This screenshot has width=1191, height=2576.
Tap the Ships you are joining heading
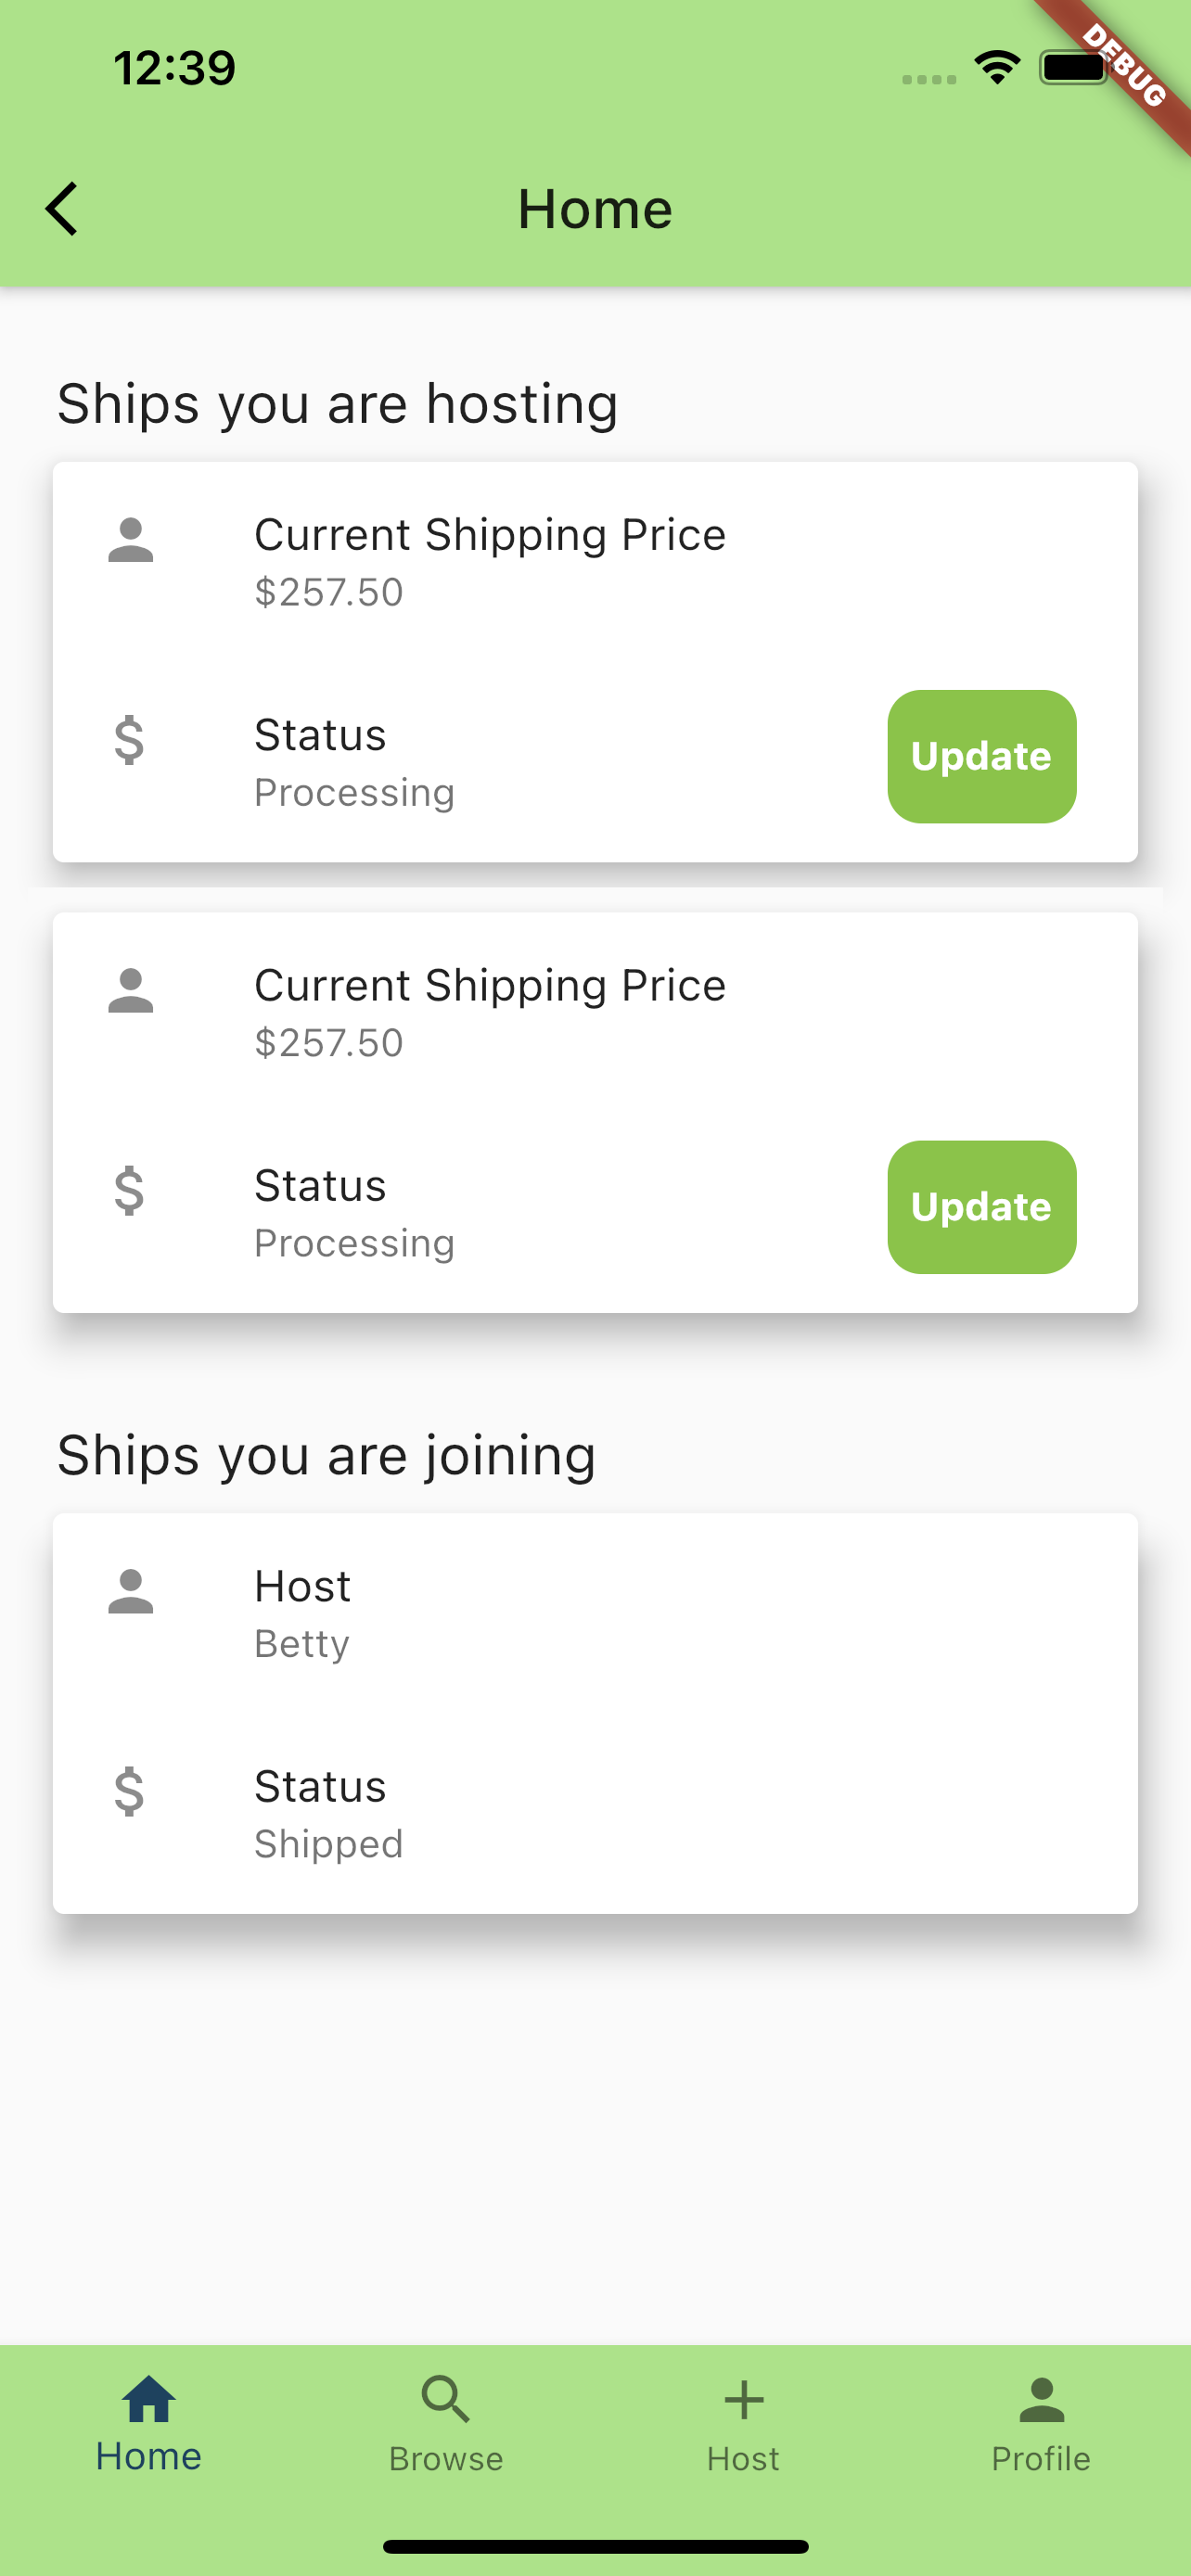[327, 1455]
